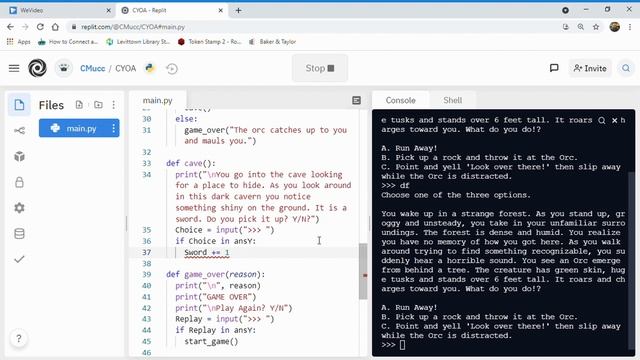640x360 pixels.
Task: Search within the console output
Action: [602, 120]
